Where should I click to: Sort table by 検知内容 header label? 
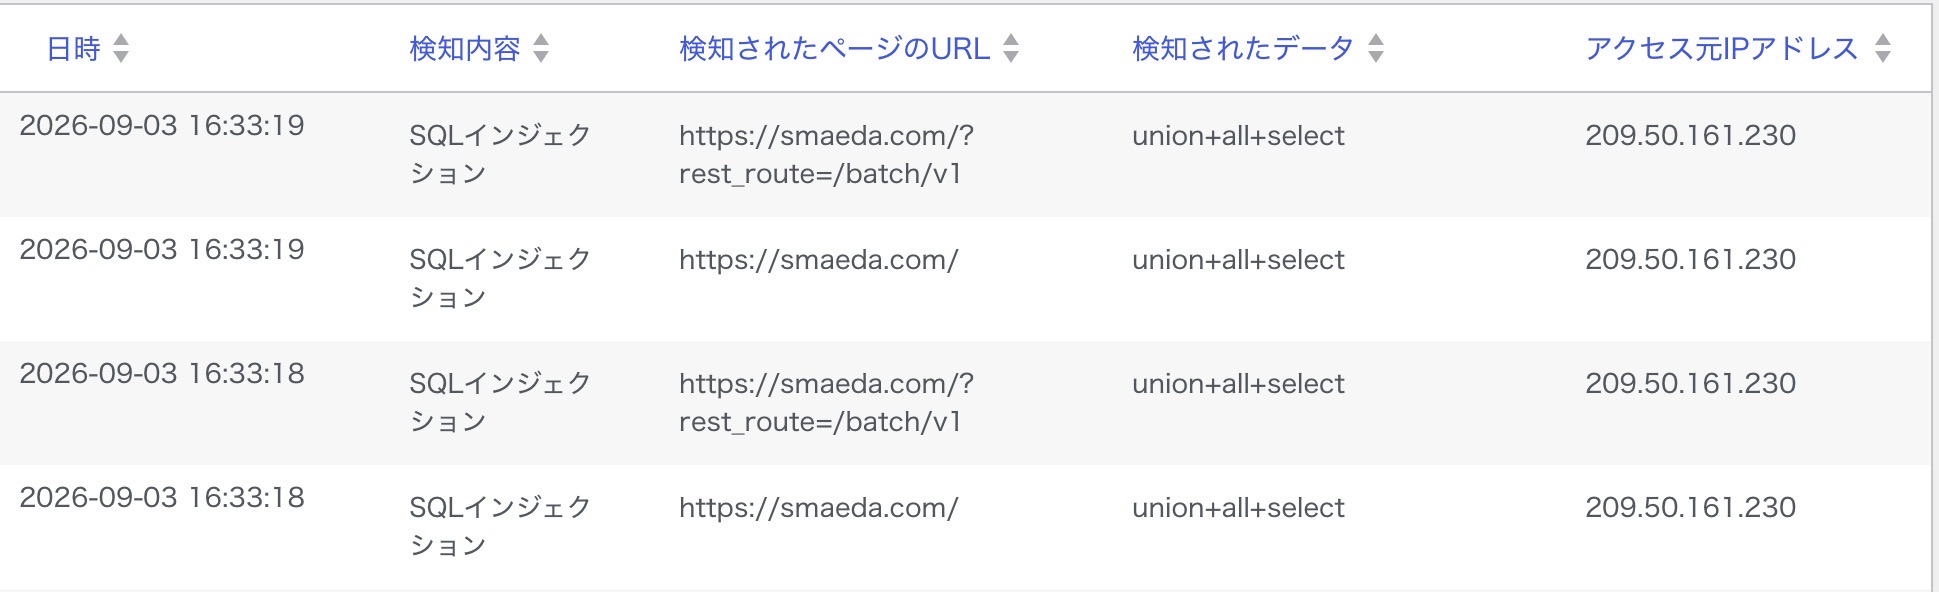(465, 49)
